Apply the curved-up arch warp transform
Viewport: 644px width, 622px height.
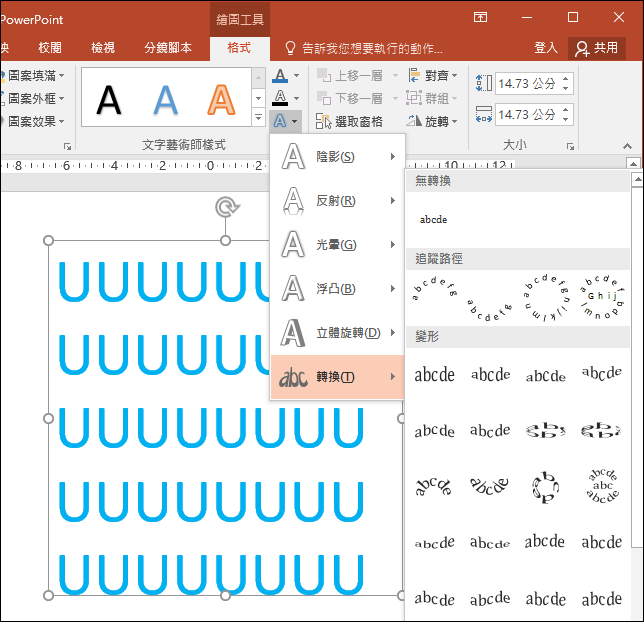[433, 486]
